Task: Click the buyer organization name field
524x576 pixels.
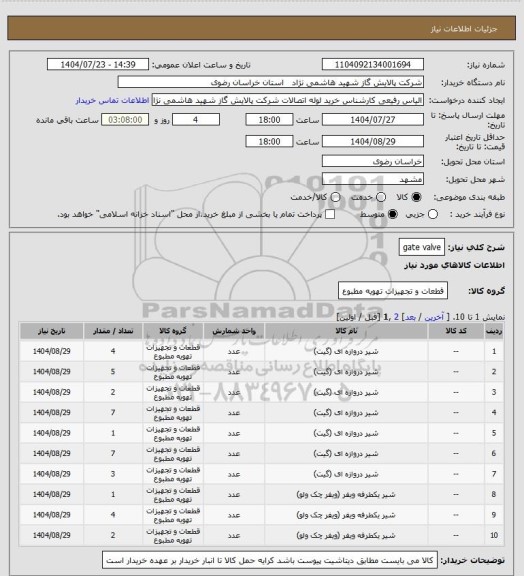Action: click(270, 82)
